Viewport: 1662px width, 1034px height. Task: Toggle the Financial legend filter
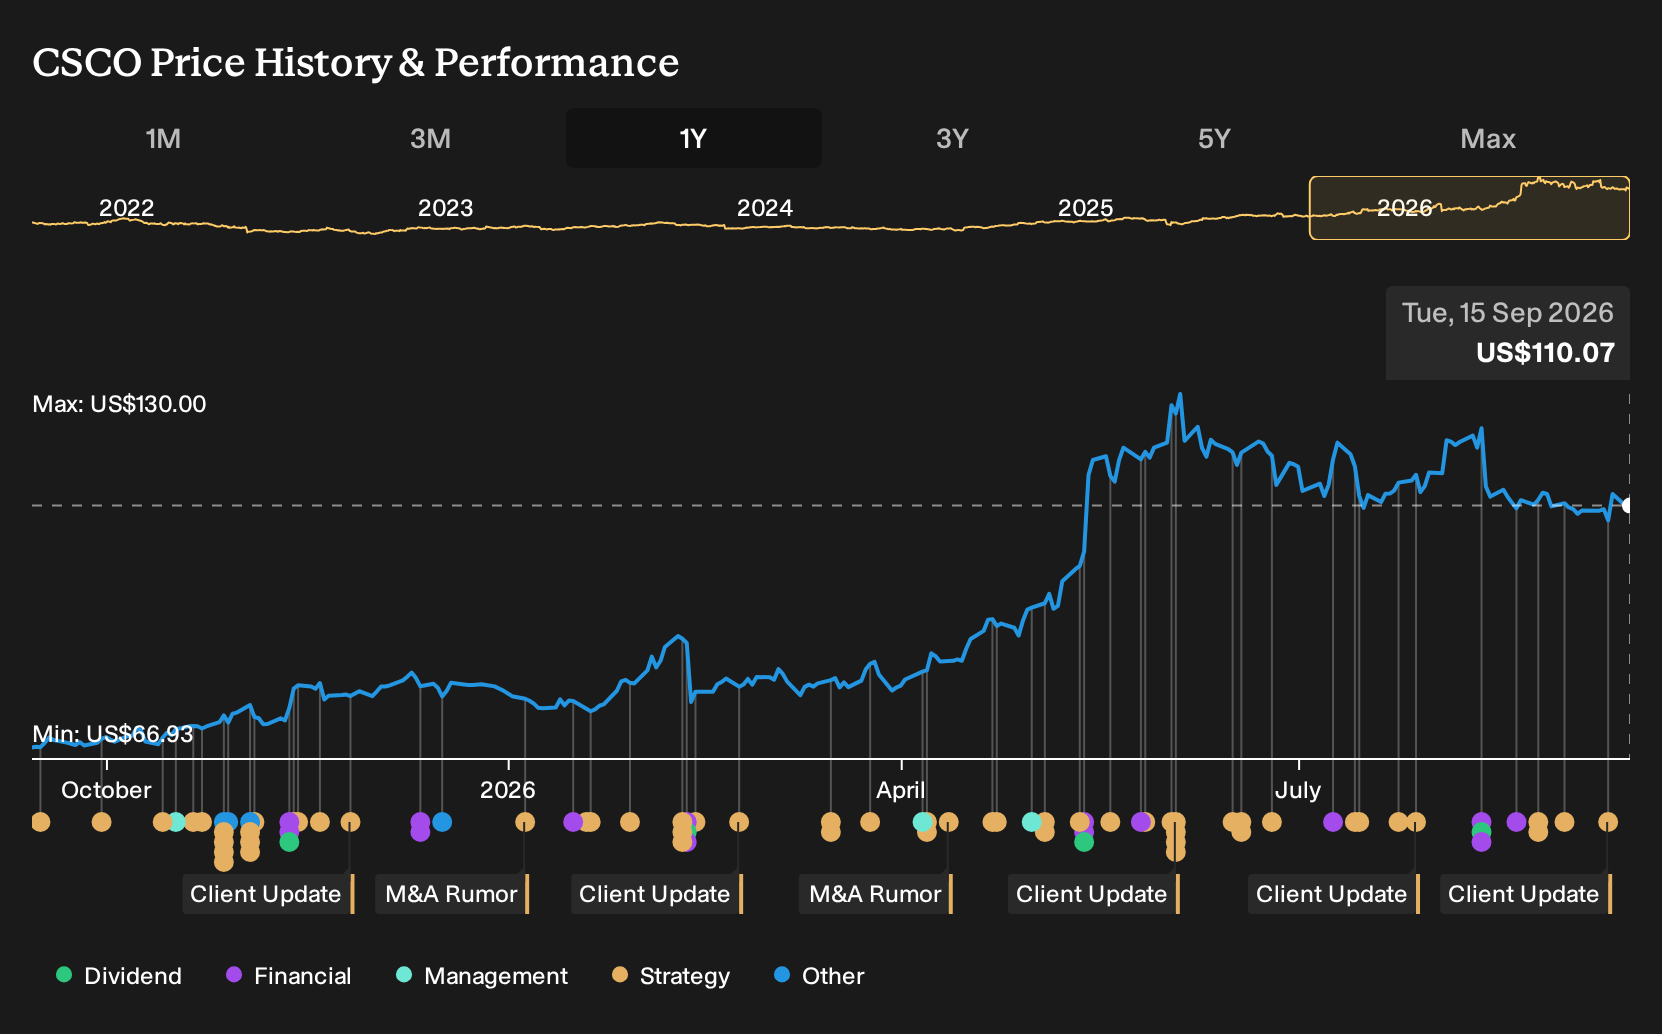coord(289,976)
